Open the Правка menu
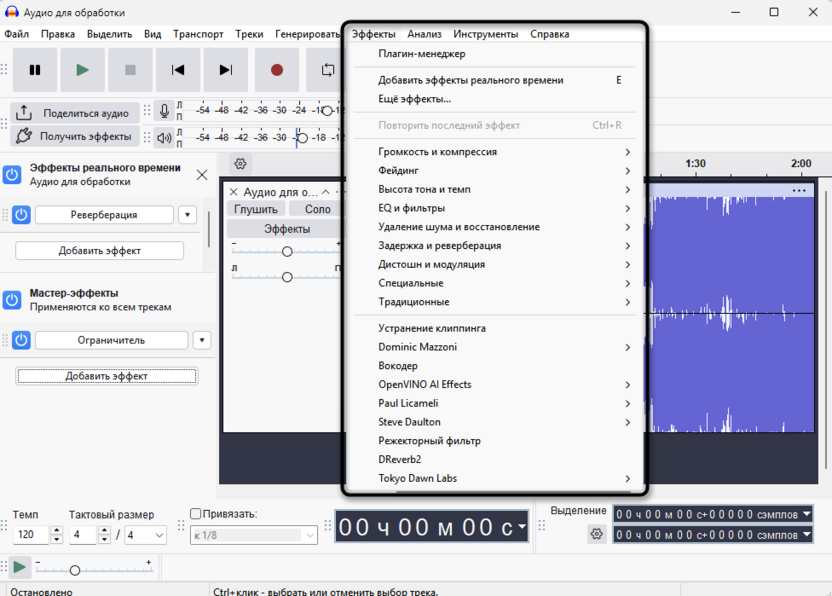The height and width of the screenshot is (596, 832). (58, 34)
